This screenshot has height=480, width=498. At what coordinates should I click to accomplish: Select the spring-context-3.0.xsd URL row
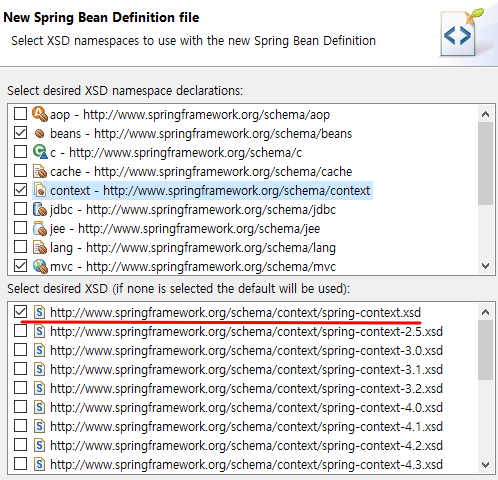(x=246, y=350)
